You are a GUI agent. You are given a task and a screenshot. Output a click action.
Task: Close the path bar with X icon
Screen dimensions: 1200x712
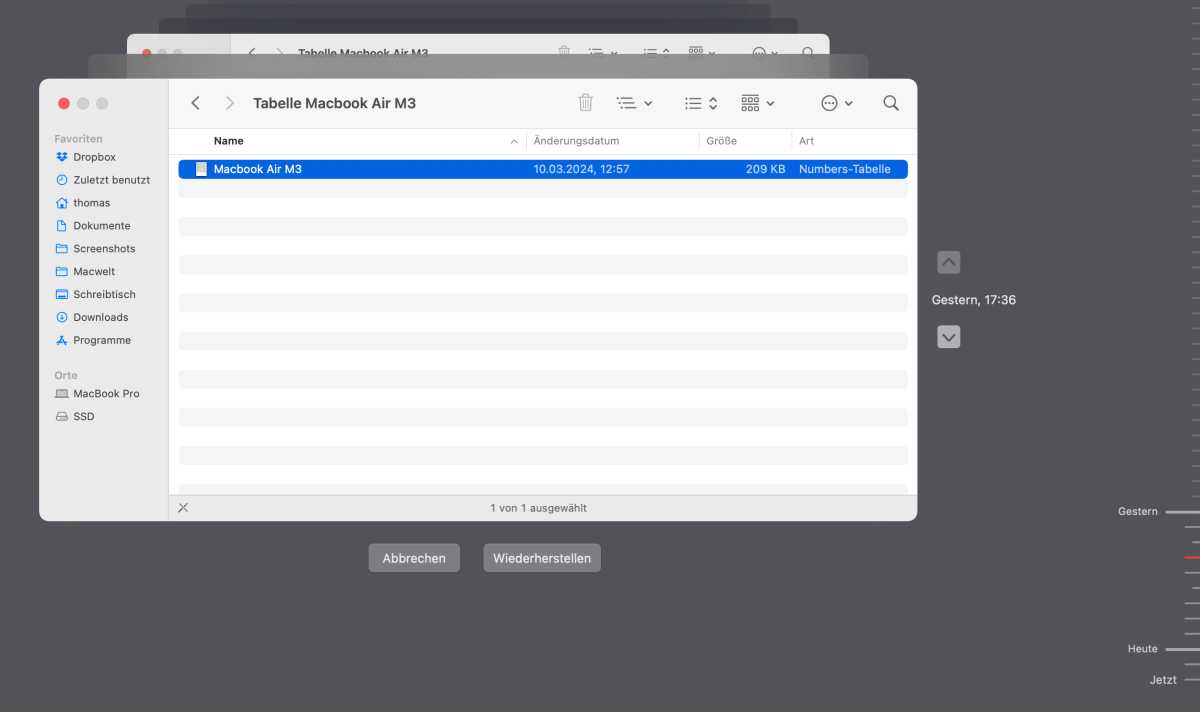click(x=183, y=508)
